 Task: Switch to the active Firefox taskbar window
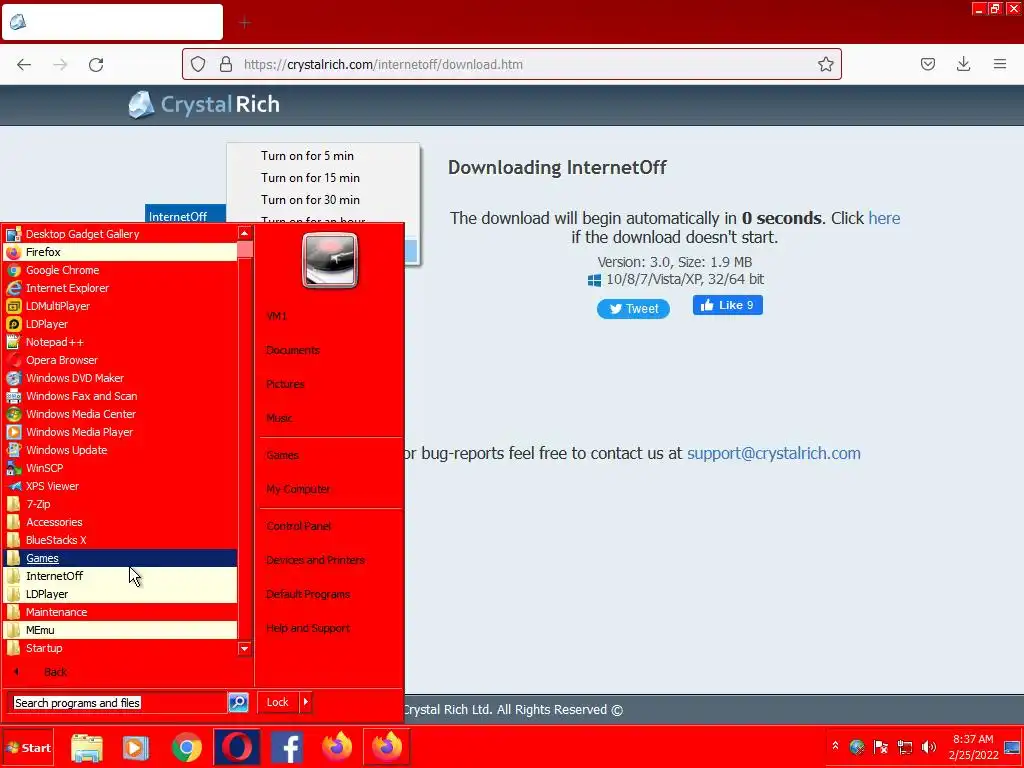pyautogui.click(x=387, y=747)
